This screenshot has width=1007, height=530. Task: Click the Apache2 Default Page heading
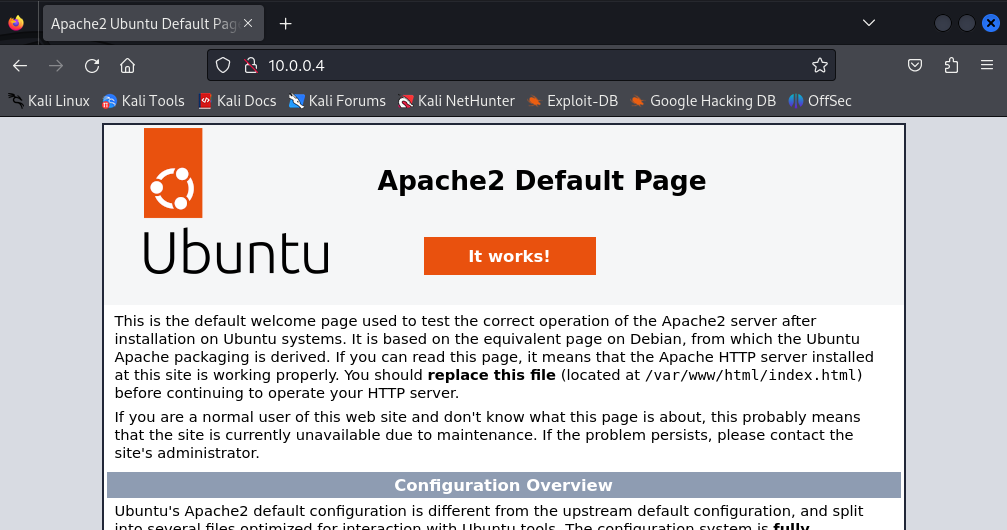coord(541,181)
